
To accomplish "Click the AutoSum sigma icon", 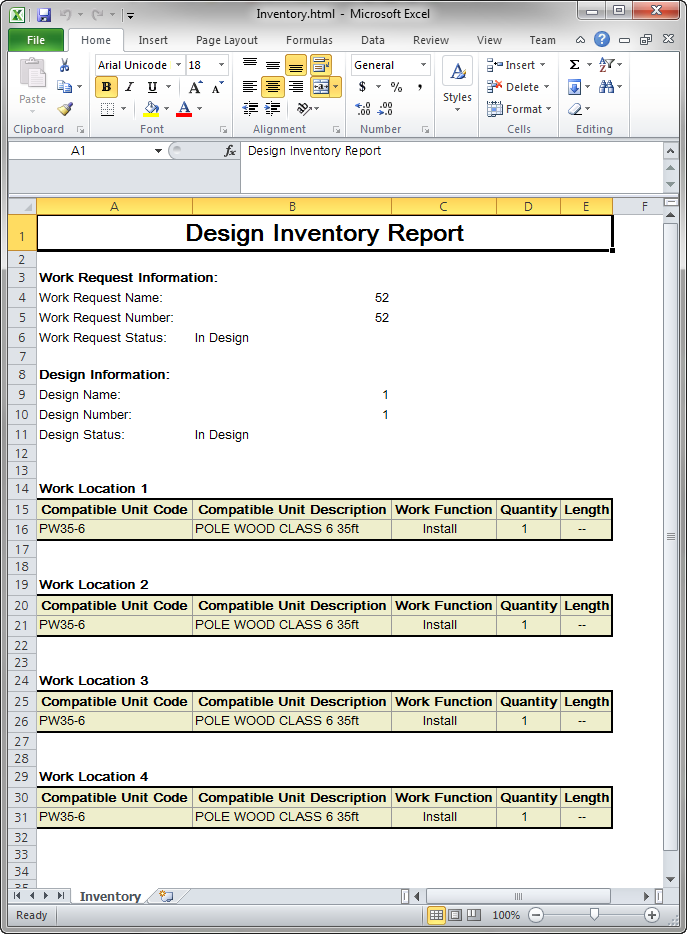I will 574,65.
